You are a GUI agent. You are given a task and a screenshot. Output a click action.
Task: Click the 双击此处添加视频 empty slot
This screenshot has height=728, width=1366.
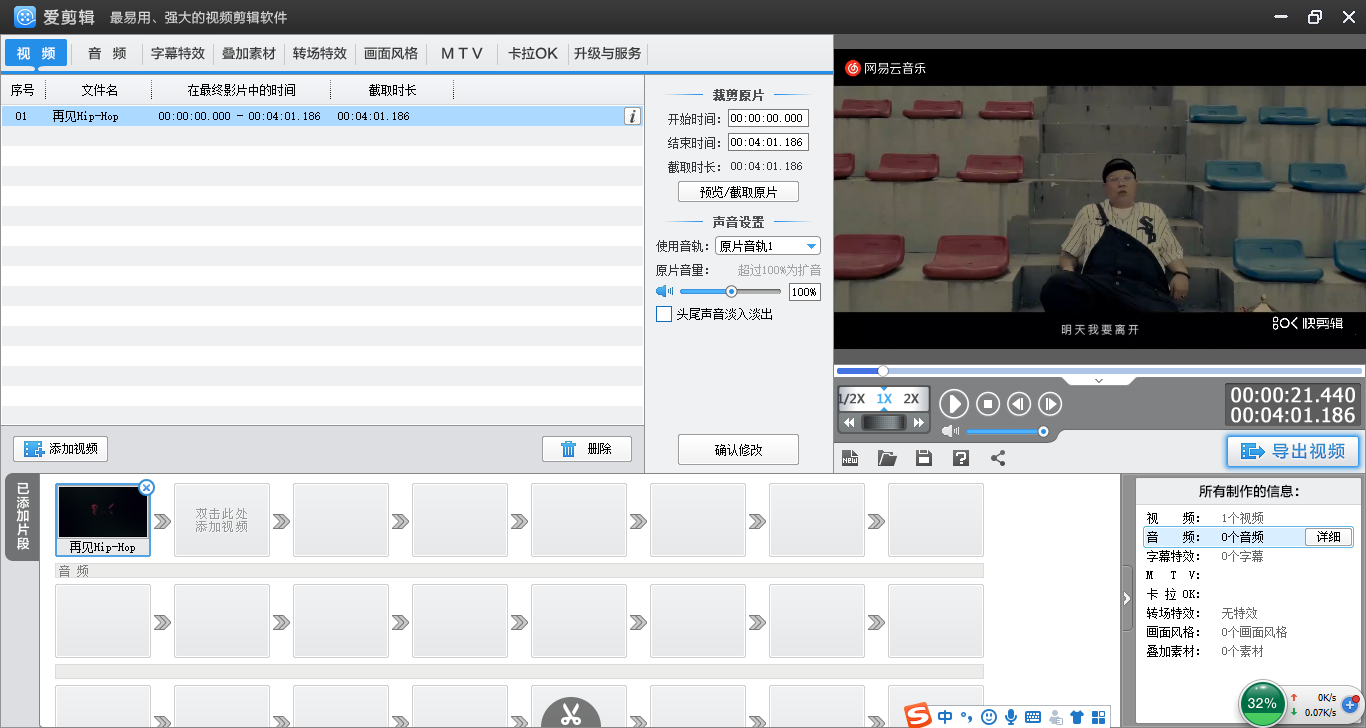(x=222, y=520)
